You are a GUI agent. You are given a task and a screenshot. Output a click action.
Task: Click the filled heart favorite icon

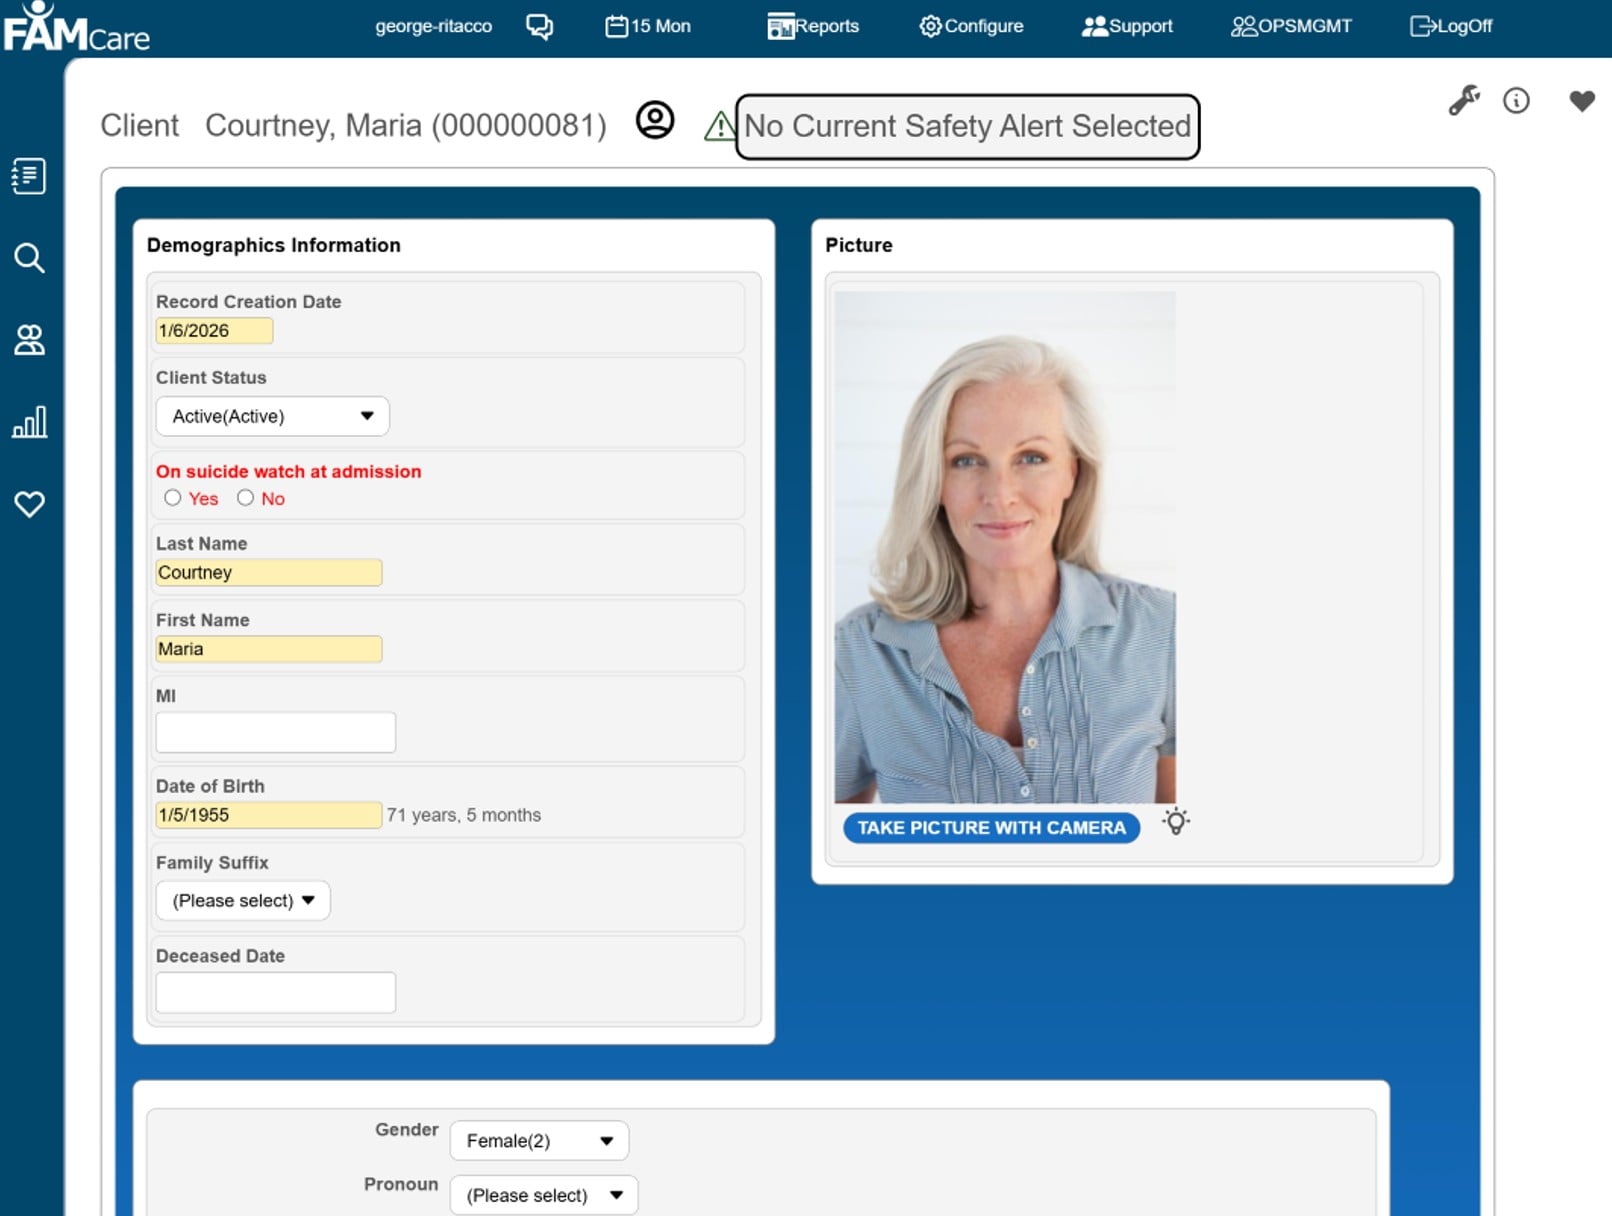pos(1582,101)
